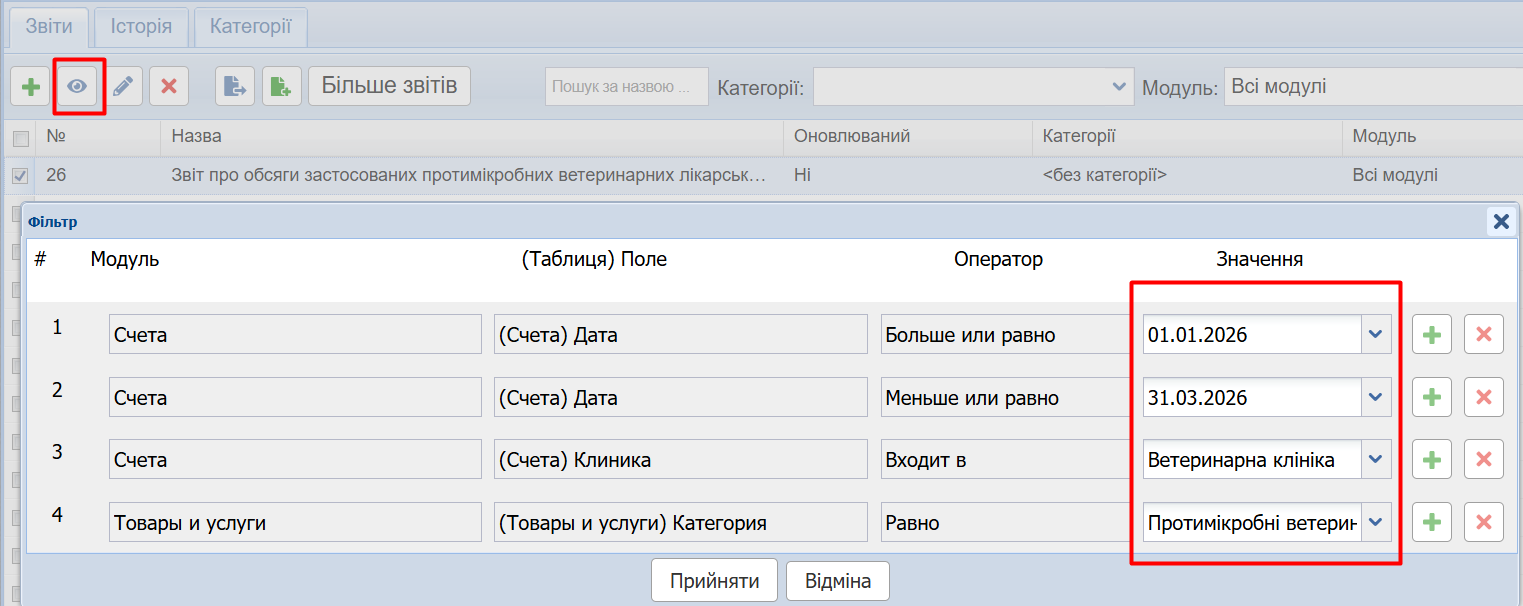Image resolution: width=1523 pixels, height=606 pixels.
Task: Open the Протимікробні ветерин value dropdown
Action: click(x=1376, y=522)
